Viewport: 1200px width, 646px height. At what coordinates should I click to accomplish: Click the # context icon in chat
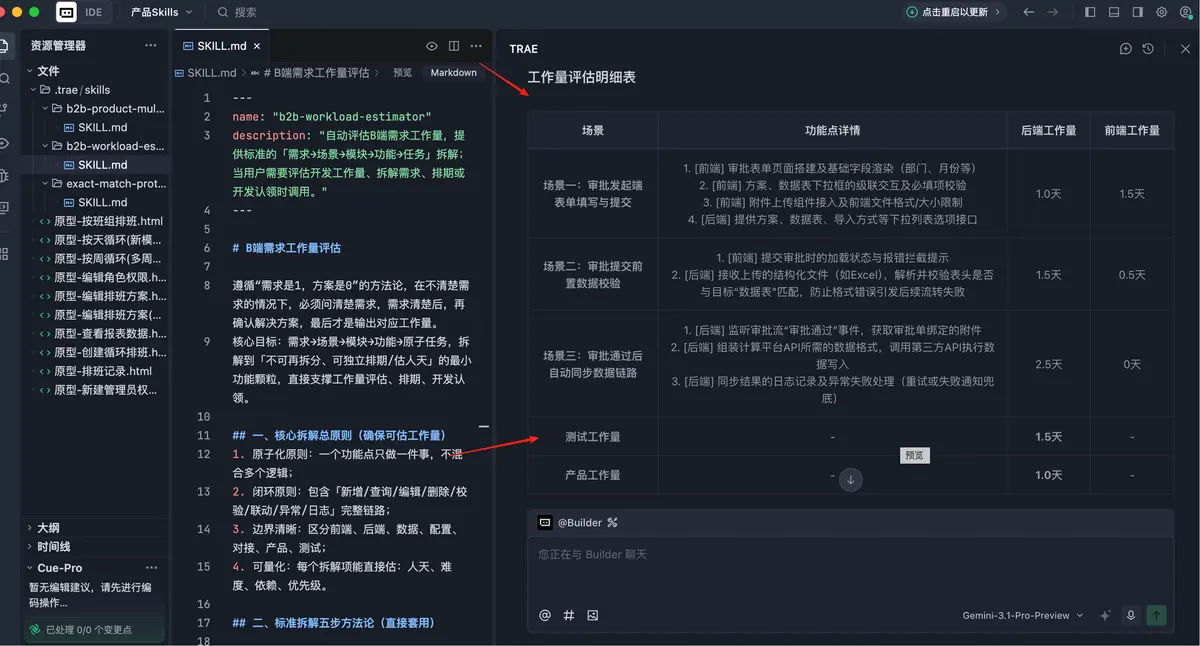click(569, 616)
